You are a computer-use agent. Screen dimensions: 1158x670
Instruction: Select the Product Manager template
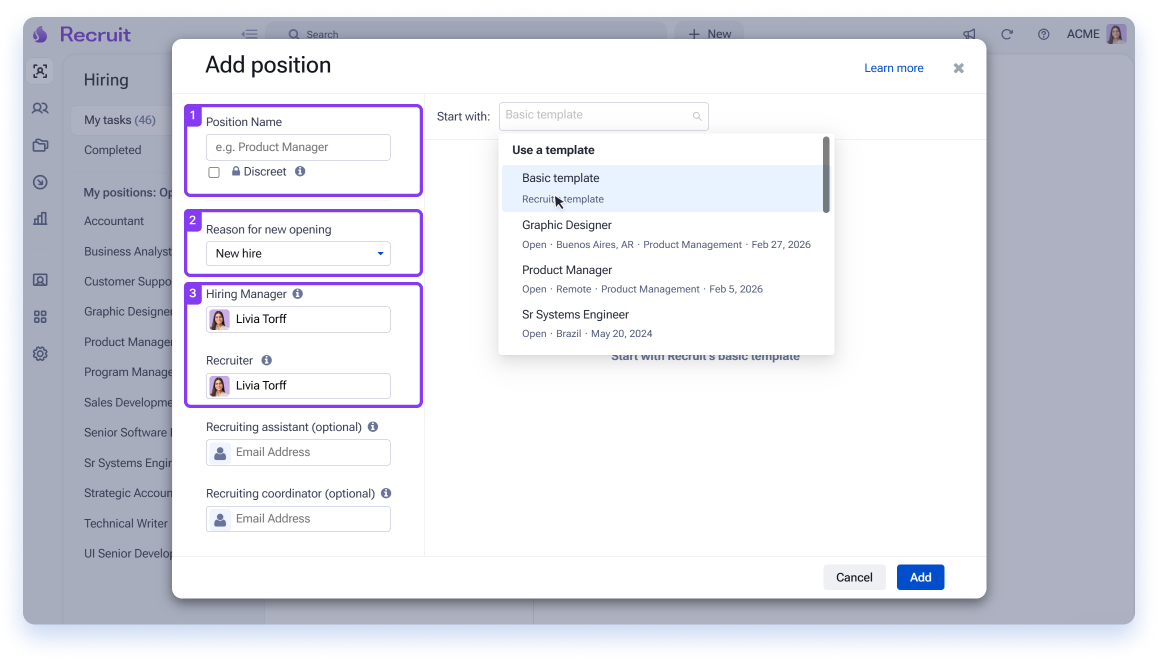tap(662, 279)
